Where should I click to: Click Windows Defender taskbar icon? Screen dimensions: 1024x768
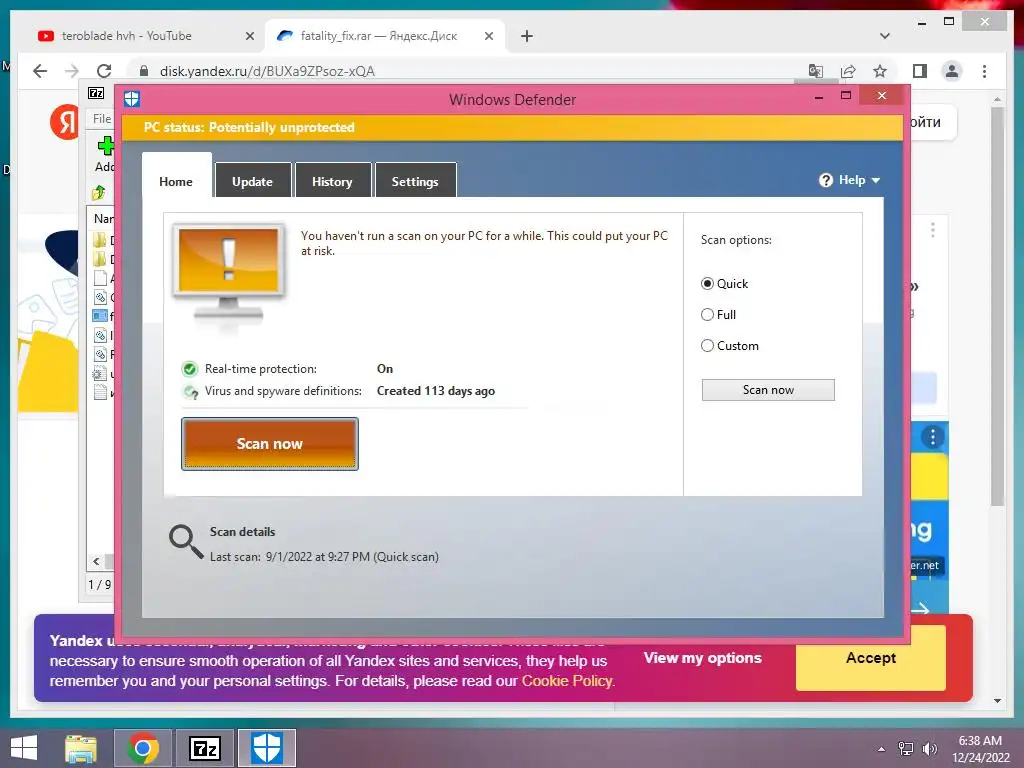tap(267, 748)
